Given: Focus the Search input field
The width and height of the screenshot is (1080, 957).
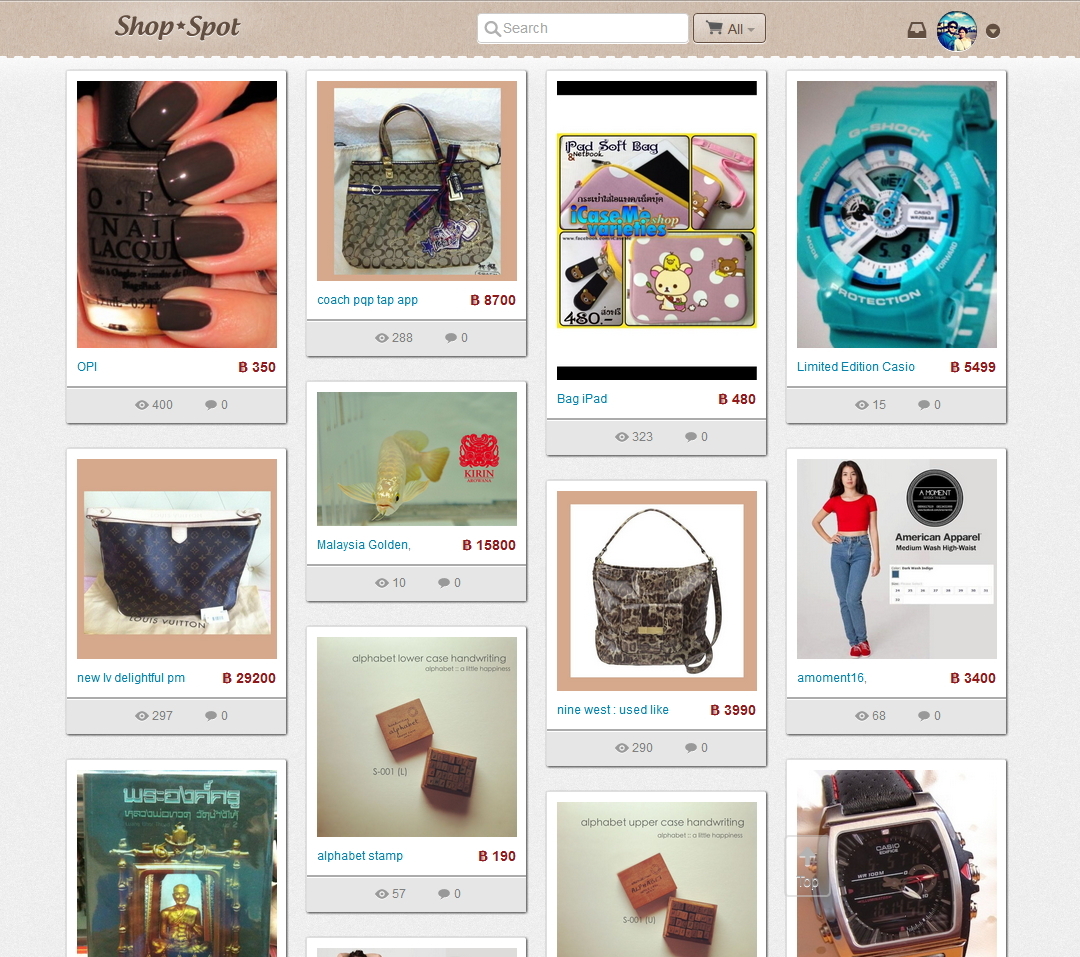Looking at the screenshot, I should [x=583, y=28].
